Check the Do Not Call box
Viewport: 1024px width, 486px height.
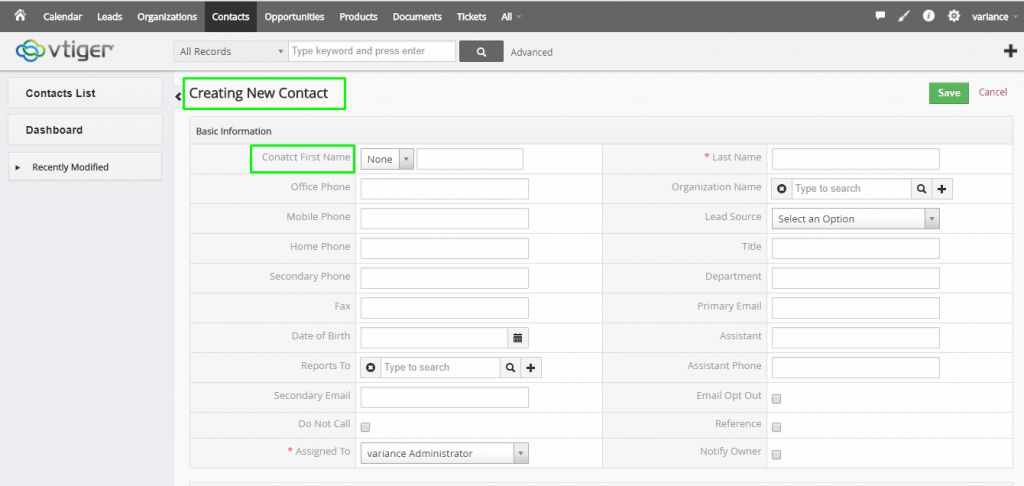pyautogui.click(x=366, y=427)
